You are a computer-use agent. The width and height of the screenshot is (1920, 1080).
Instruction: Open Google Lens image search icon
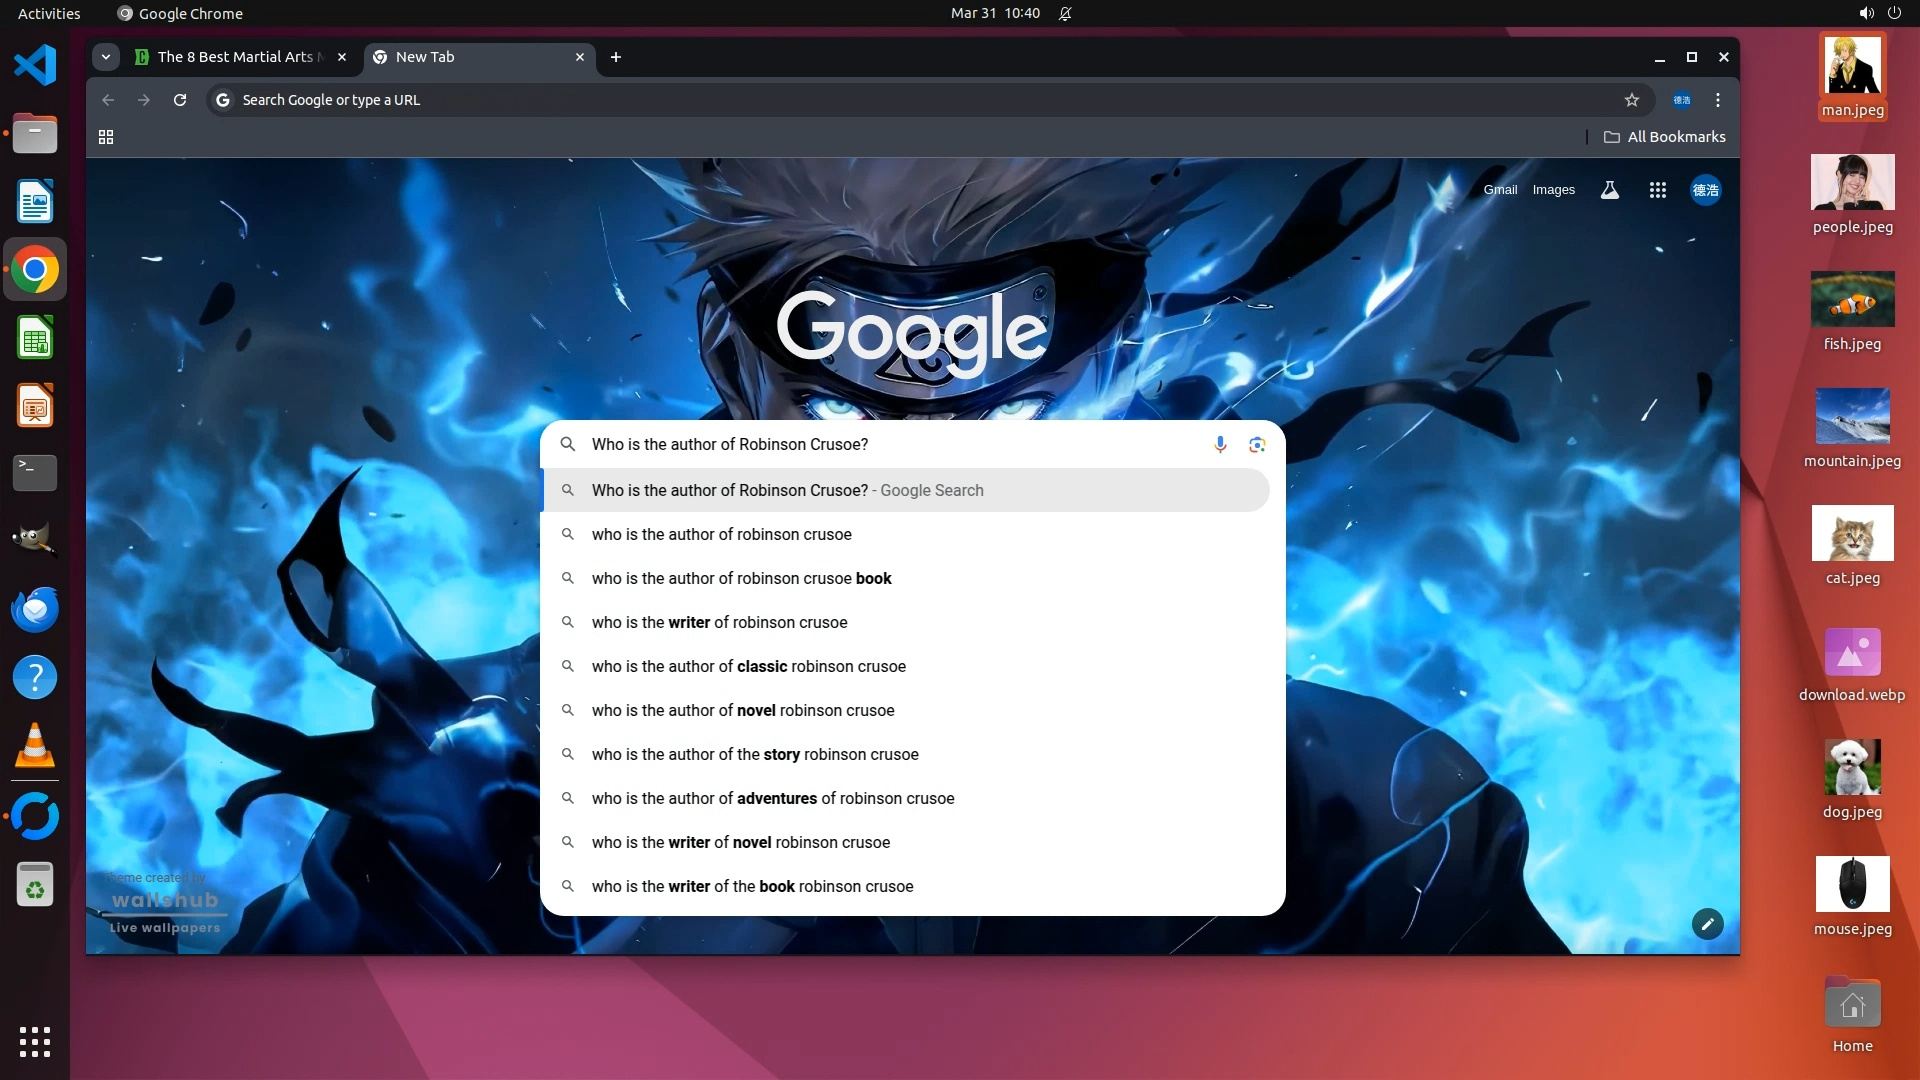pos(1257,444)
